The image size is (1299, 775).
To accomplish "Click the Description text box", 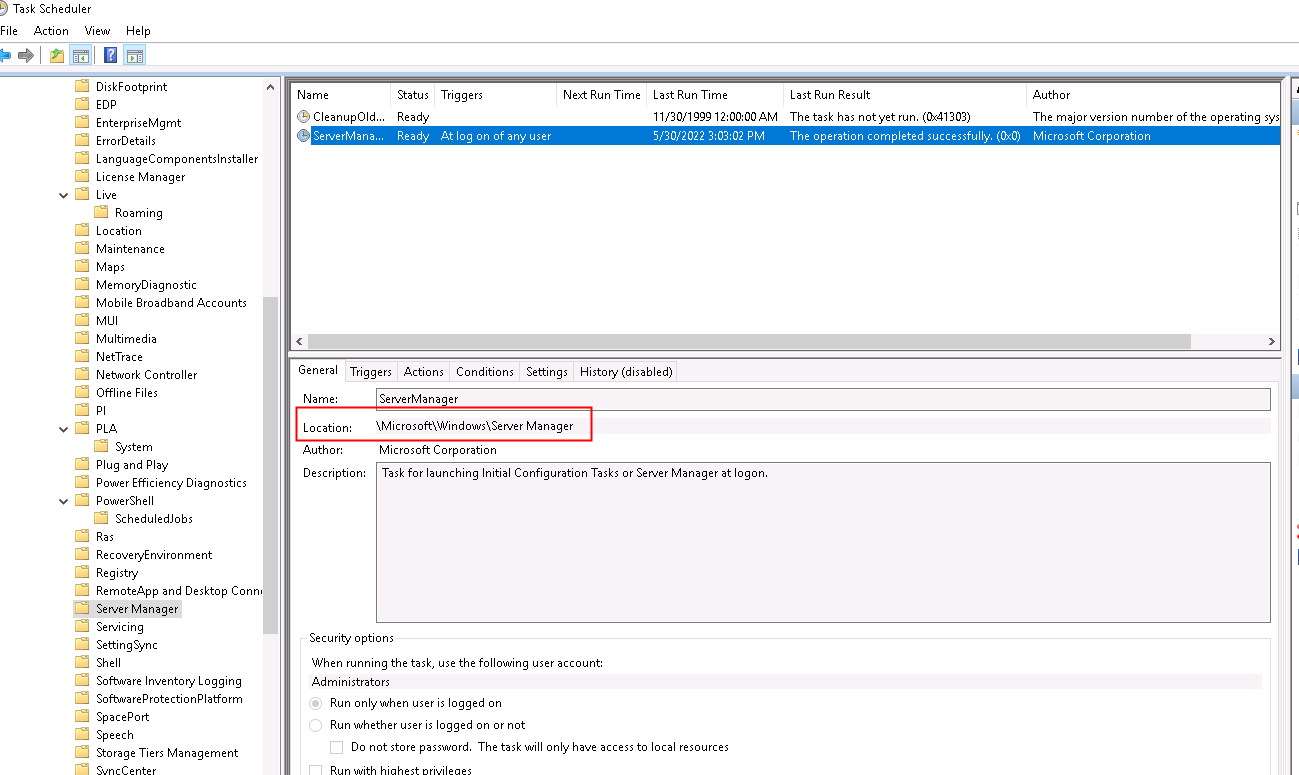I will [x=823, y=542].
